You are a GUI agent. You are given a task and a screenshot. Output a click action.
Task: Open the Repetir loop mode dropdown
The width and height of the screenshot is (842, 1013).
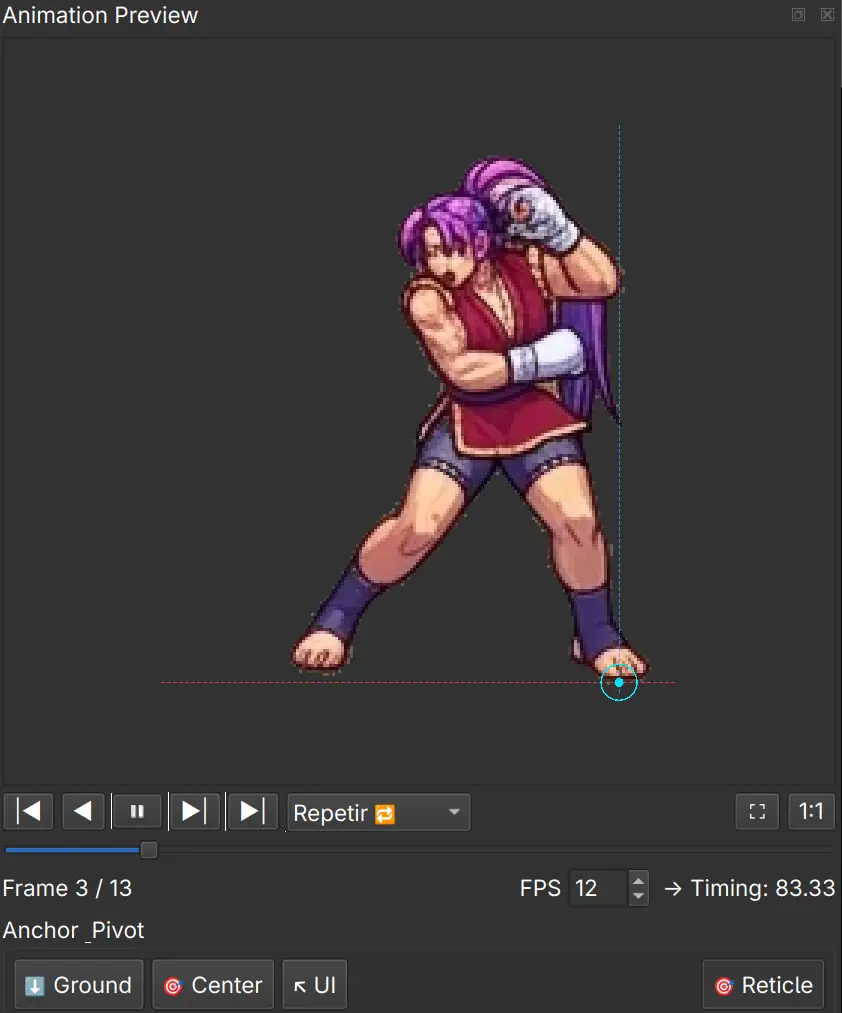coord(379,813)
